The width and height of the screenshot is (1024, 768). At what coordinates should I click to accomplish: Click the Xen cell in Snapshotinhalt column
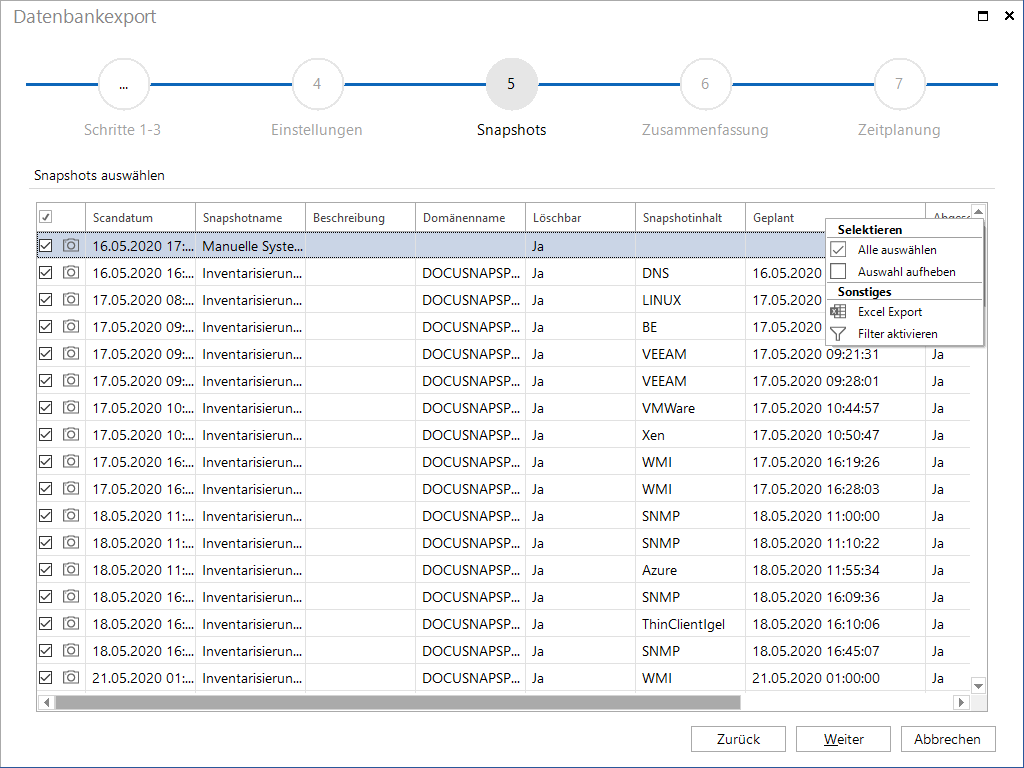691,434
